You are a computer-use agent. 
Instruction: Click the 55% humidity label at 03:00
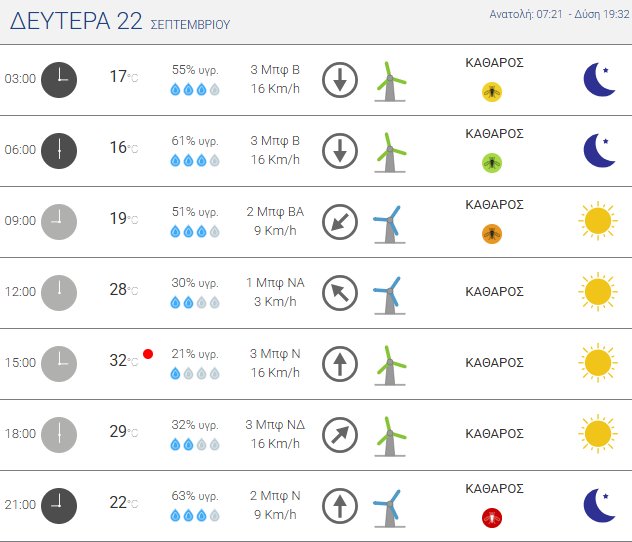195,70
